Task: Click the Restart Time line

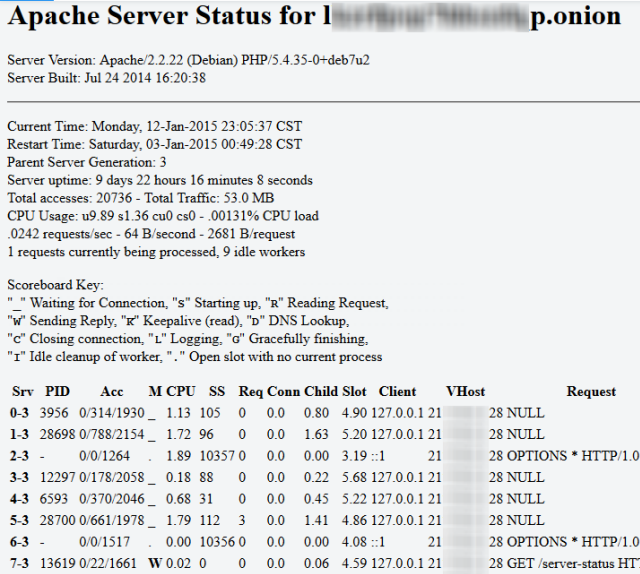Action: (x=154, y=144)
